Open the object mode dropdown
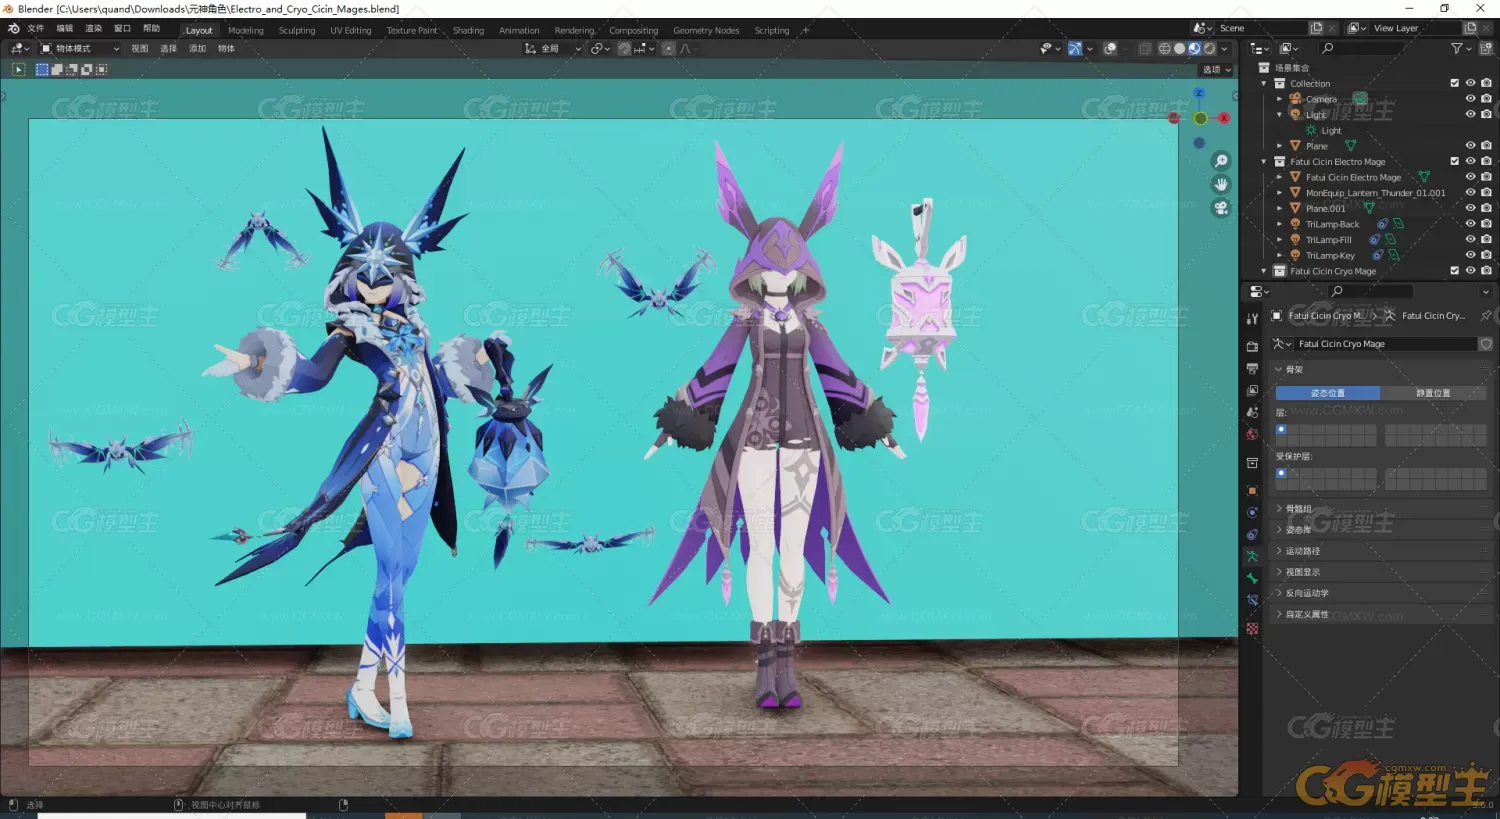This screenshot has width=1500, height=819. pos(79,48)
